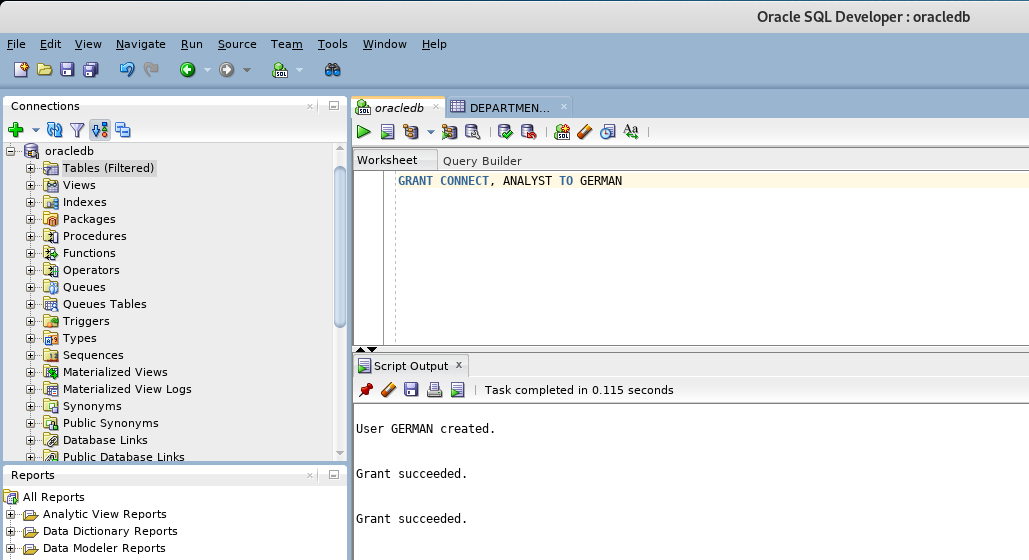Click the GRANT statement in worksheet editor
Screen dimensions: 1029x560
(510, 181)
